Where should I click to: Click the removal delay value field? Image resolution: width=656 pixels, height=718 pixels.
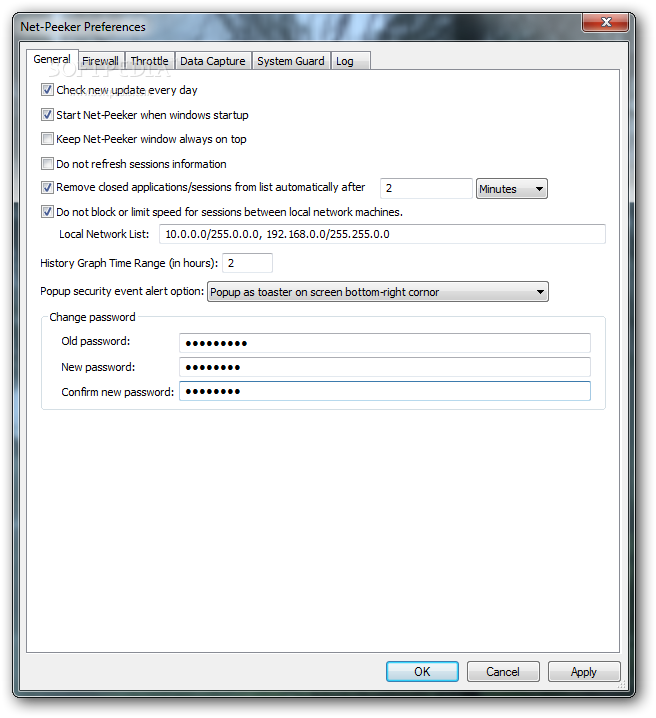click(426, 188)
